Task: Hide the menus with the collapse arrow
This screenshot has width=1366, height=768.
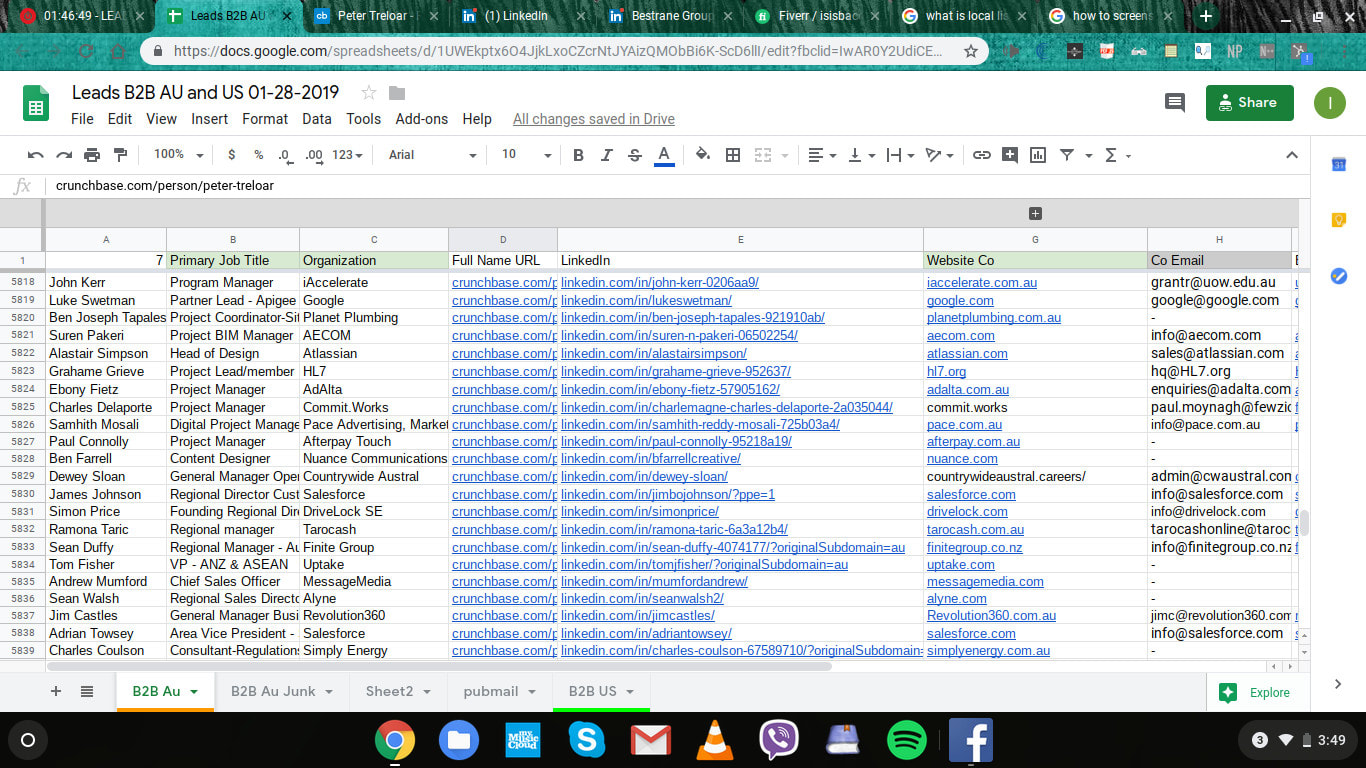Action: (1292, 155)
